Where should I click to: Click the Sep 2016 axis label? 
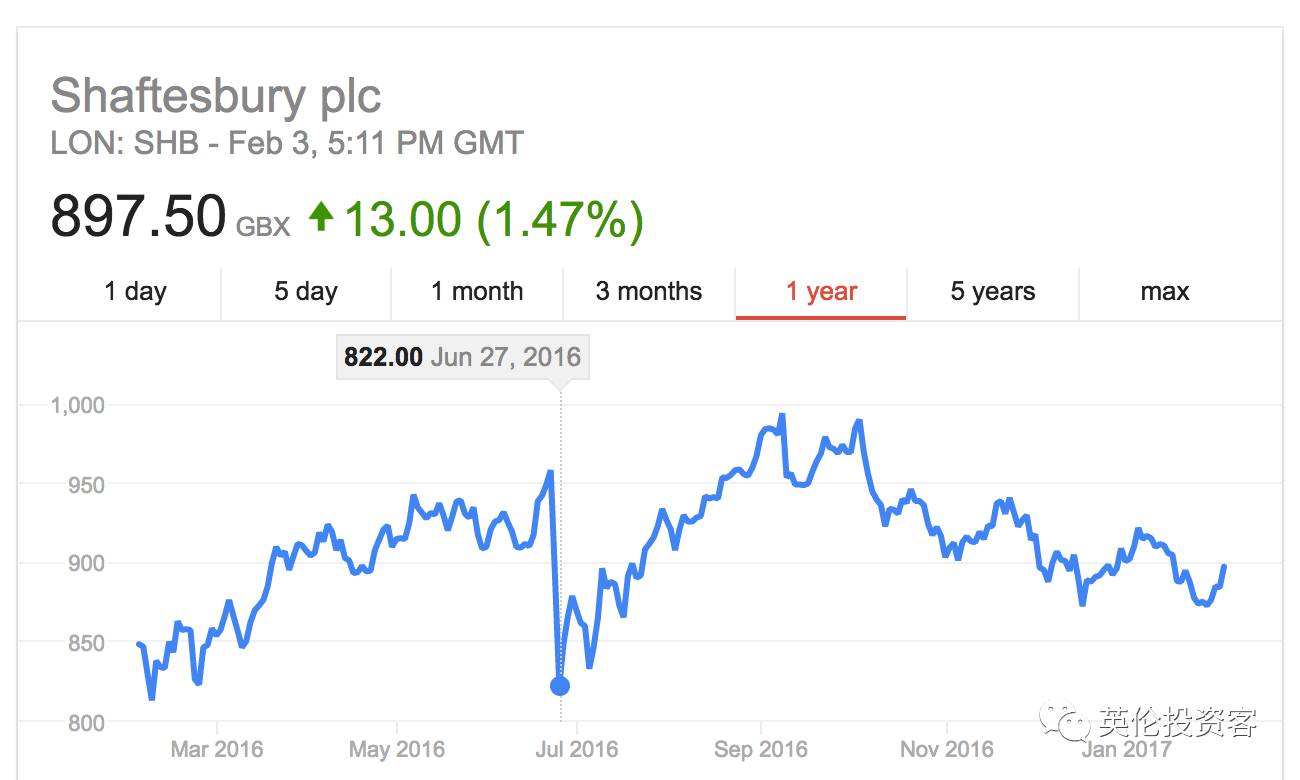point(761,749)
